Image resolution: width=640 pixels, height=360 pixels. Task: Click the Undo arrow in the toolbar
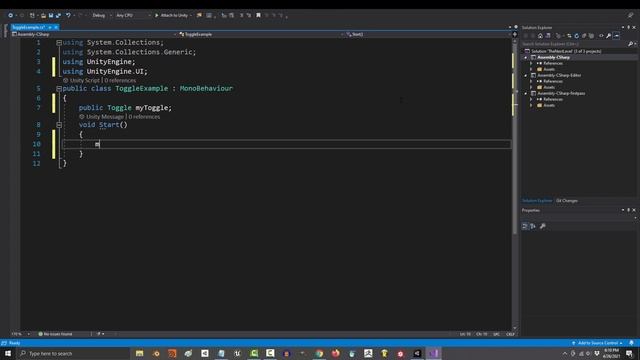68,16
